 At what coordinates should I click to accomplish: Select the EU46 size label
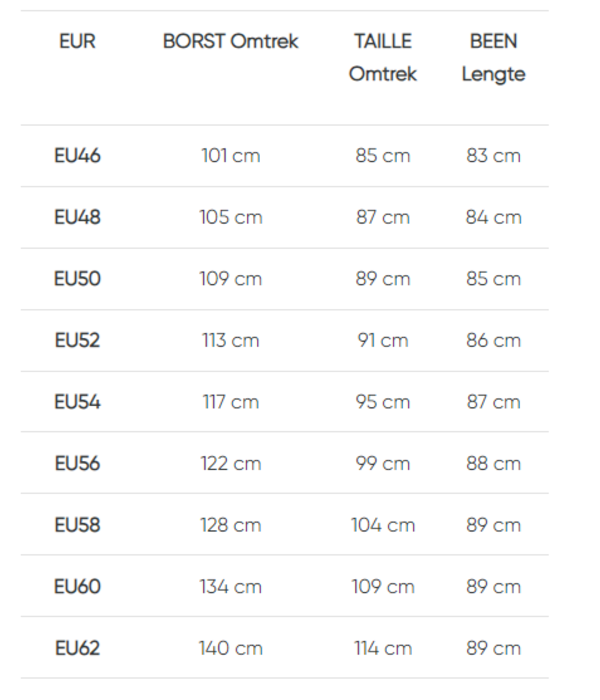(77, 156)
